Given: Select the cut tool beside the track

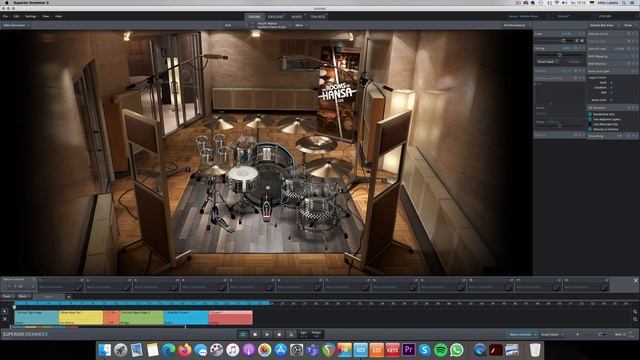Looking at the screenshot, I should [x=4, y=319].
